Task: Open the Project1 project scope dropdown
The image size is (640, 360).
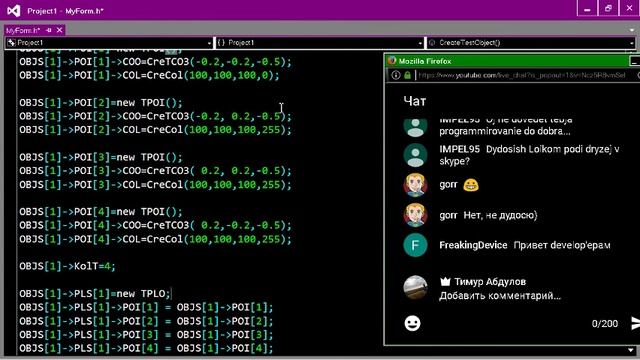Action: (x=109, y=43)
